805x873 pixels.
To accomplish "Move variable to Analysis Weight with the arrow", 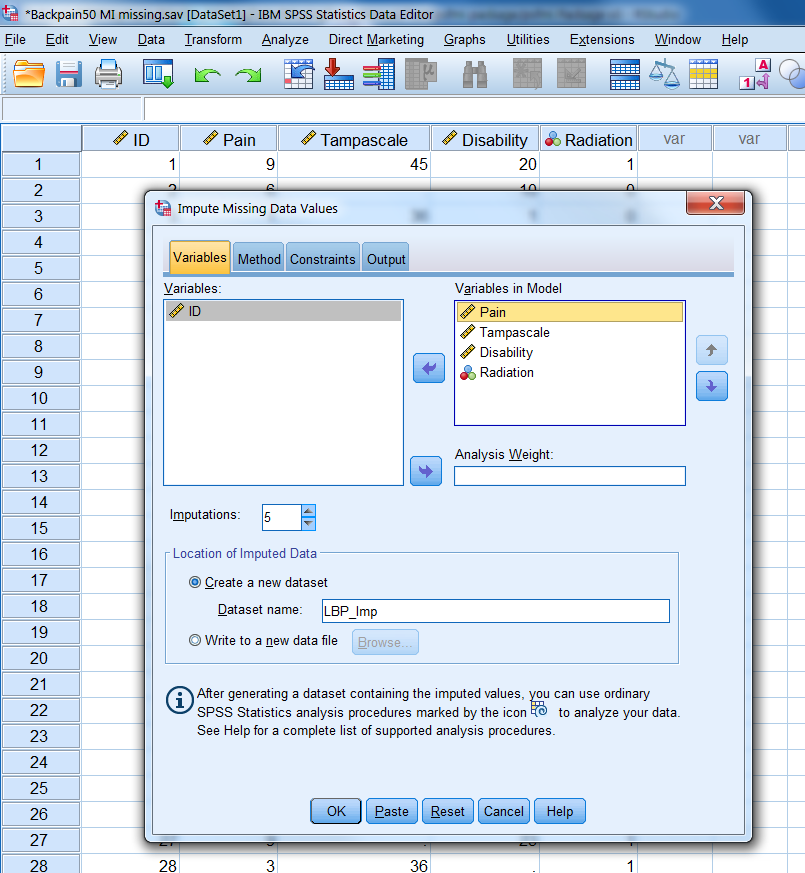I will click(426, 471).
